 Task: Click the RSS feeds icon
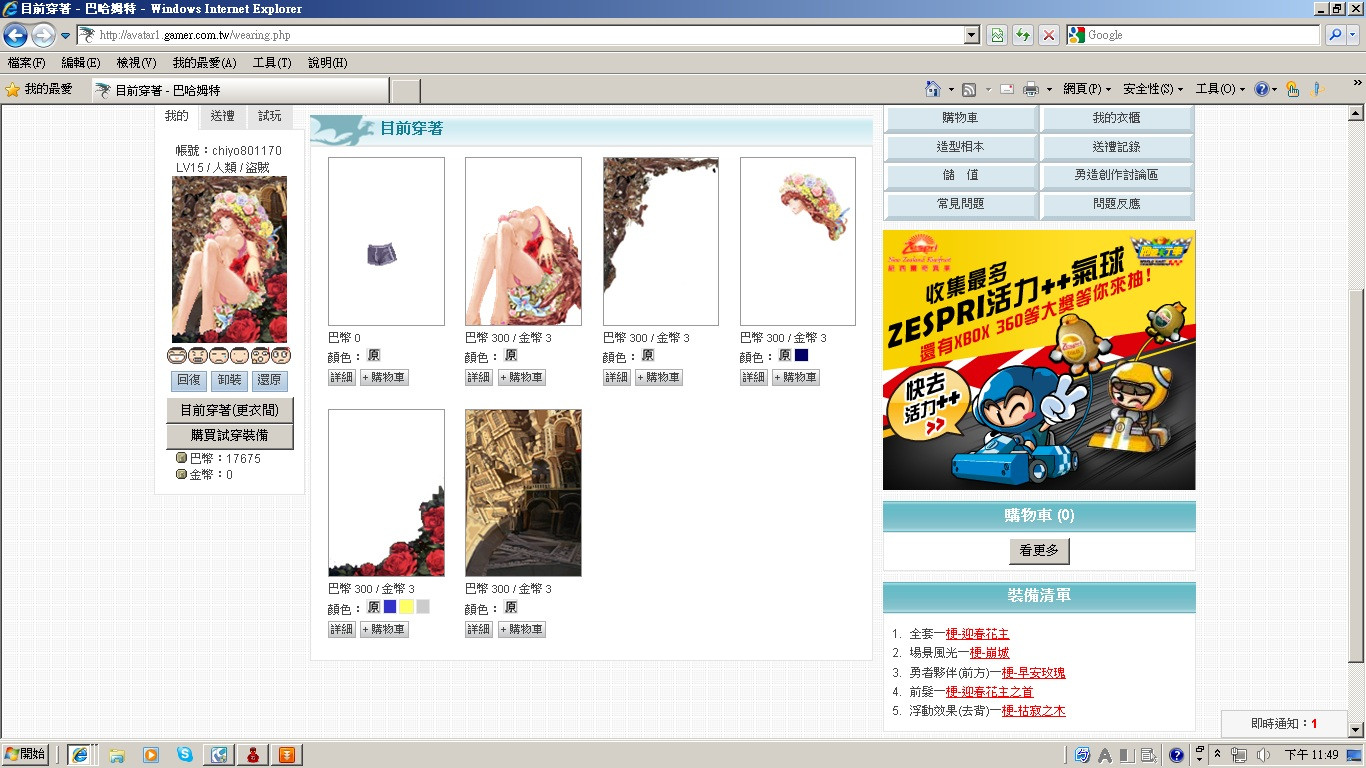click(x=969, y=89)
